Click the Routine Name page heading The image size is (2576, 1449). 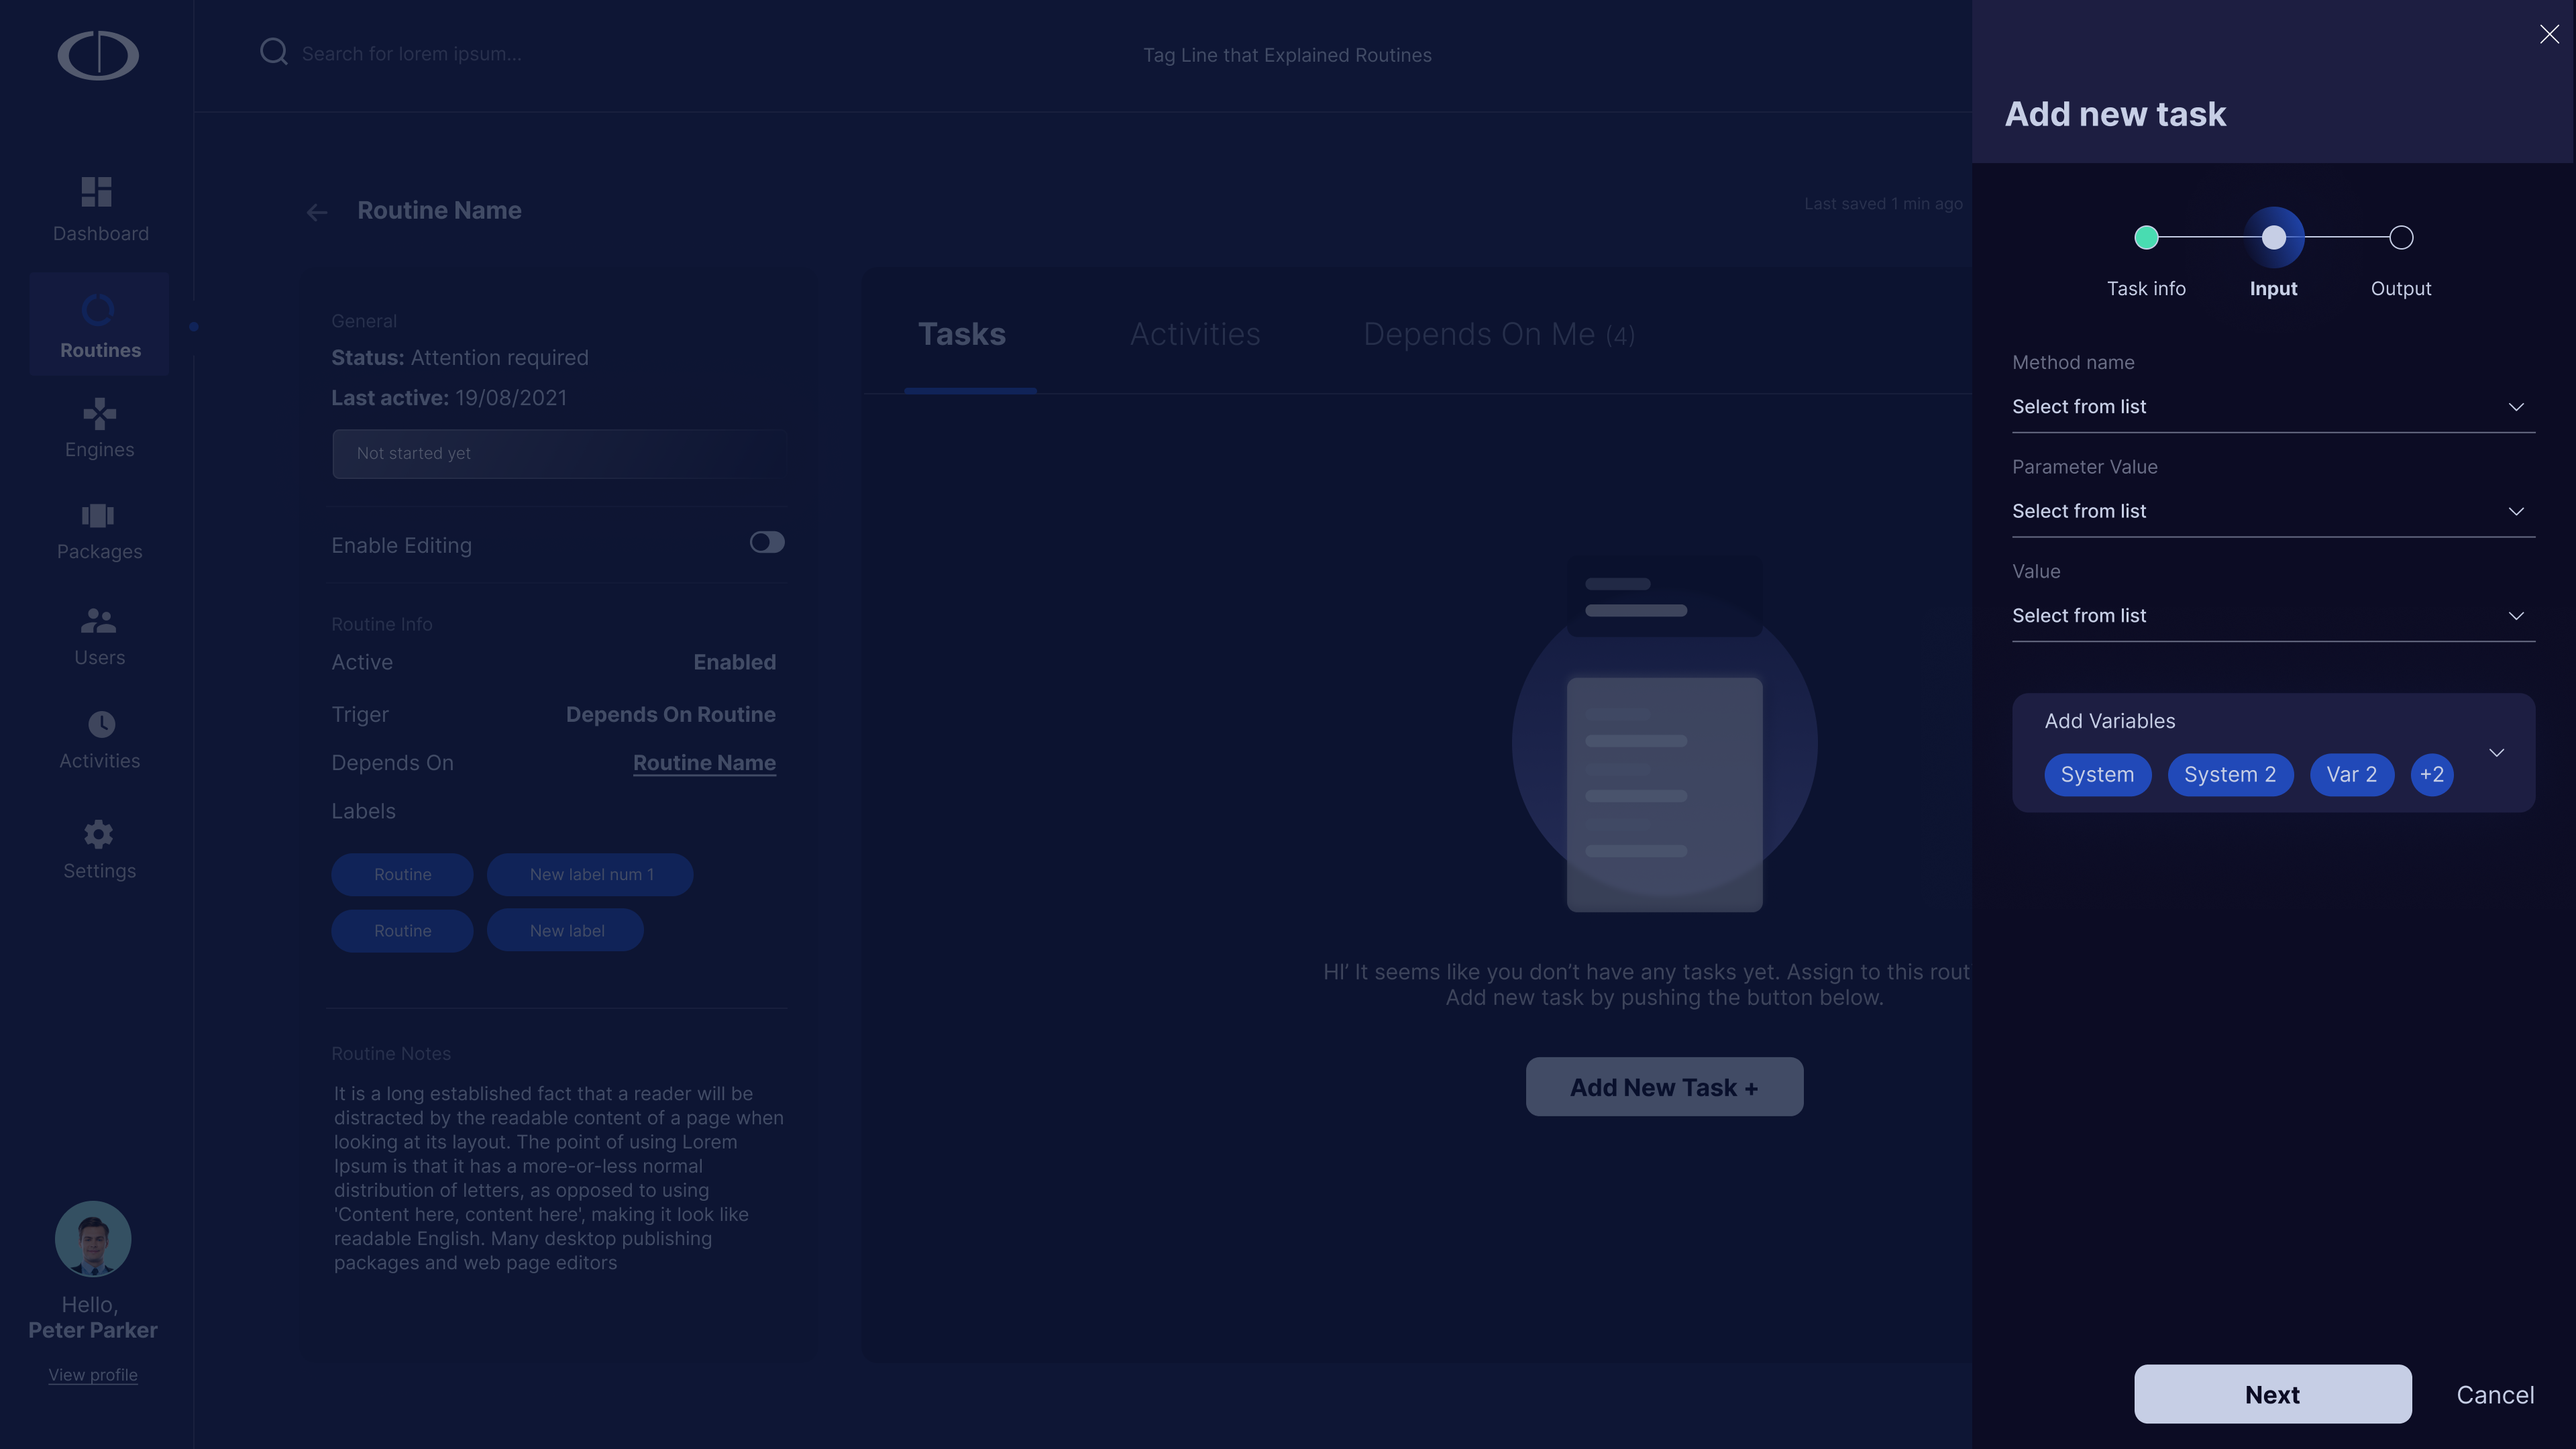click(439, 210)
